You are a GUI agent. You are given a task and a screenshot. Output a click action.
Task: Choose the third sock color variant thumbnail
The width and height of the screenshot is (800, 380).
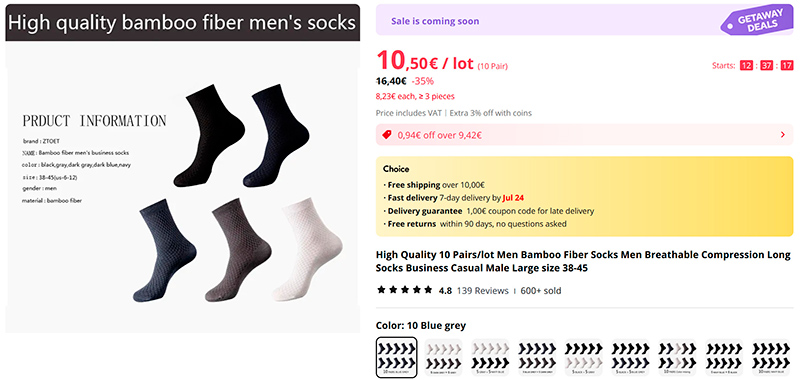coord(490,358)
